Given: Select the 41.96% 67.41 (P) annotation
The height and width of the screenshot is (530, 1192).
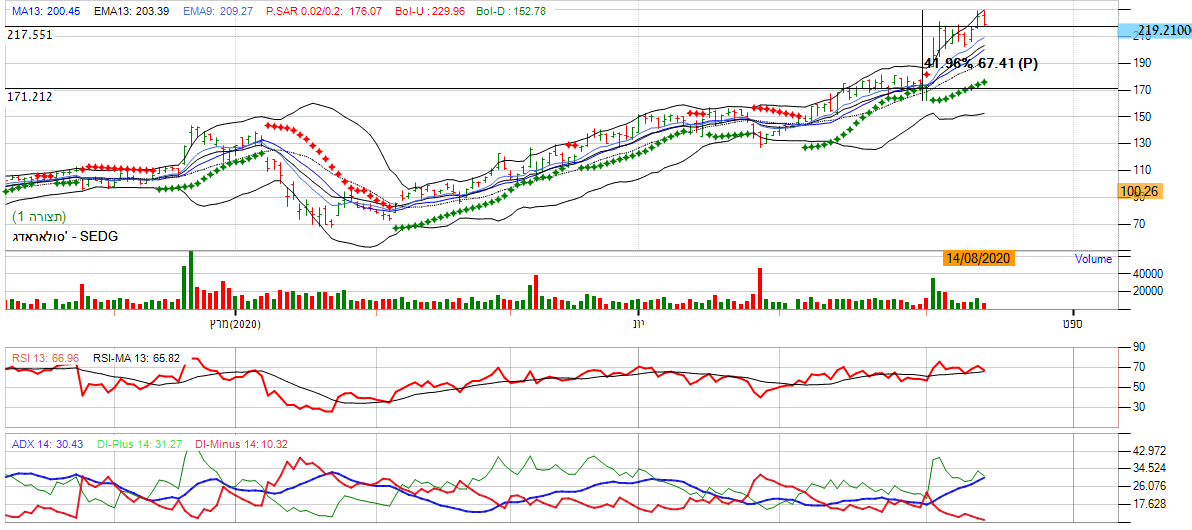Looking at the screenshot, I should pos(980,64).
